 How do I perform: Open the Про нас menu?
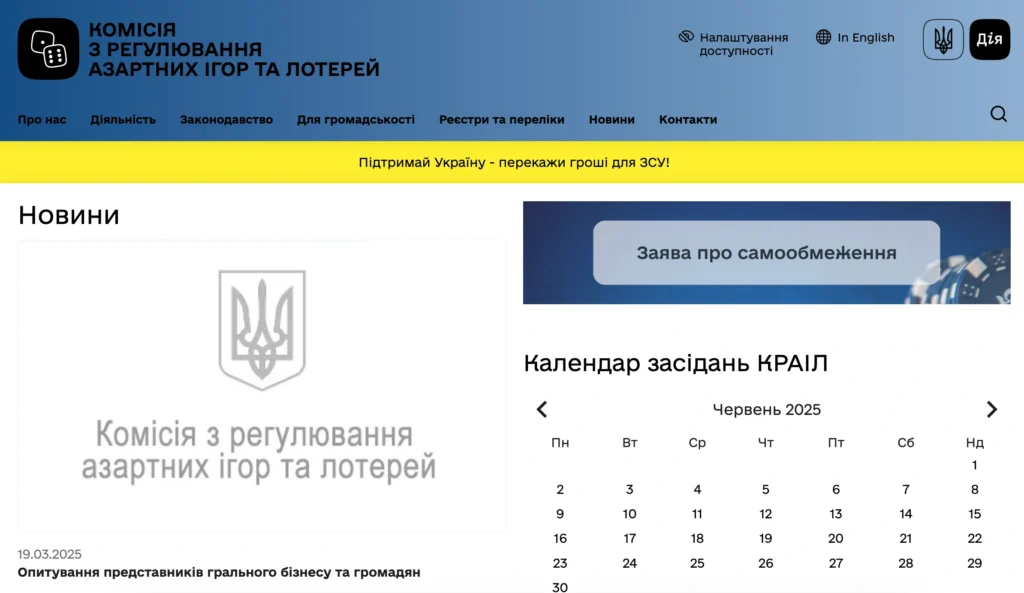(42, 120)
